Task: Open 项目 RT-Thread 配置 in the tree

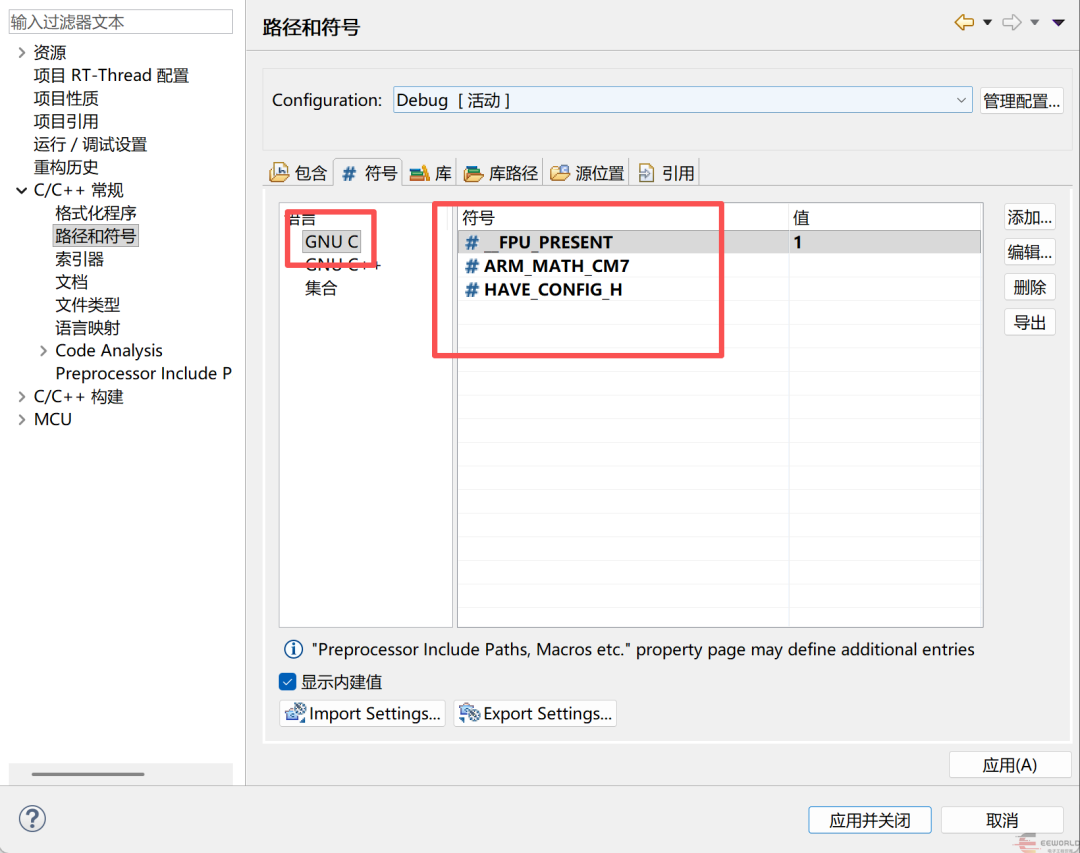Action: [111, 75]
